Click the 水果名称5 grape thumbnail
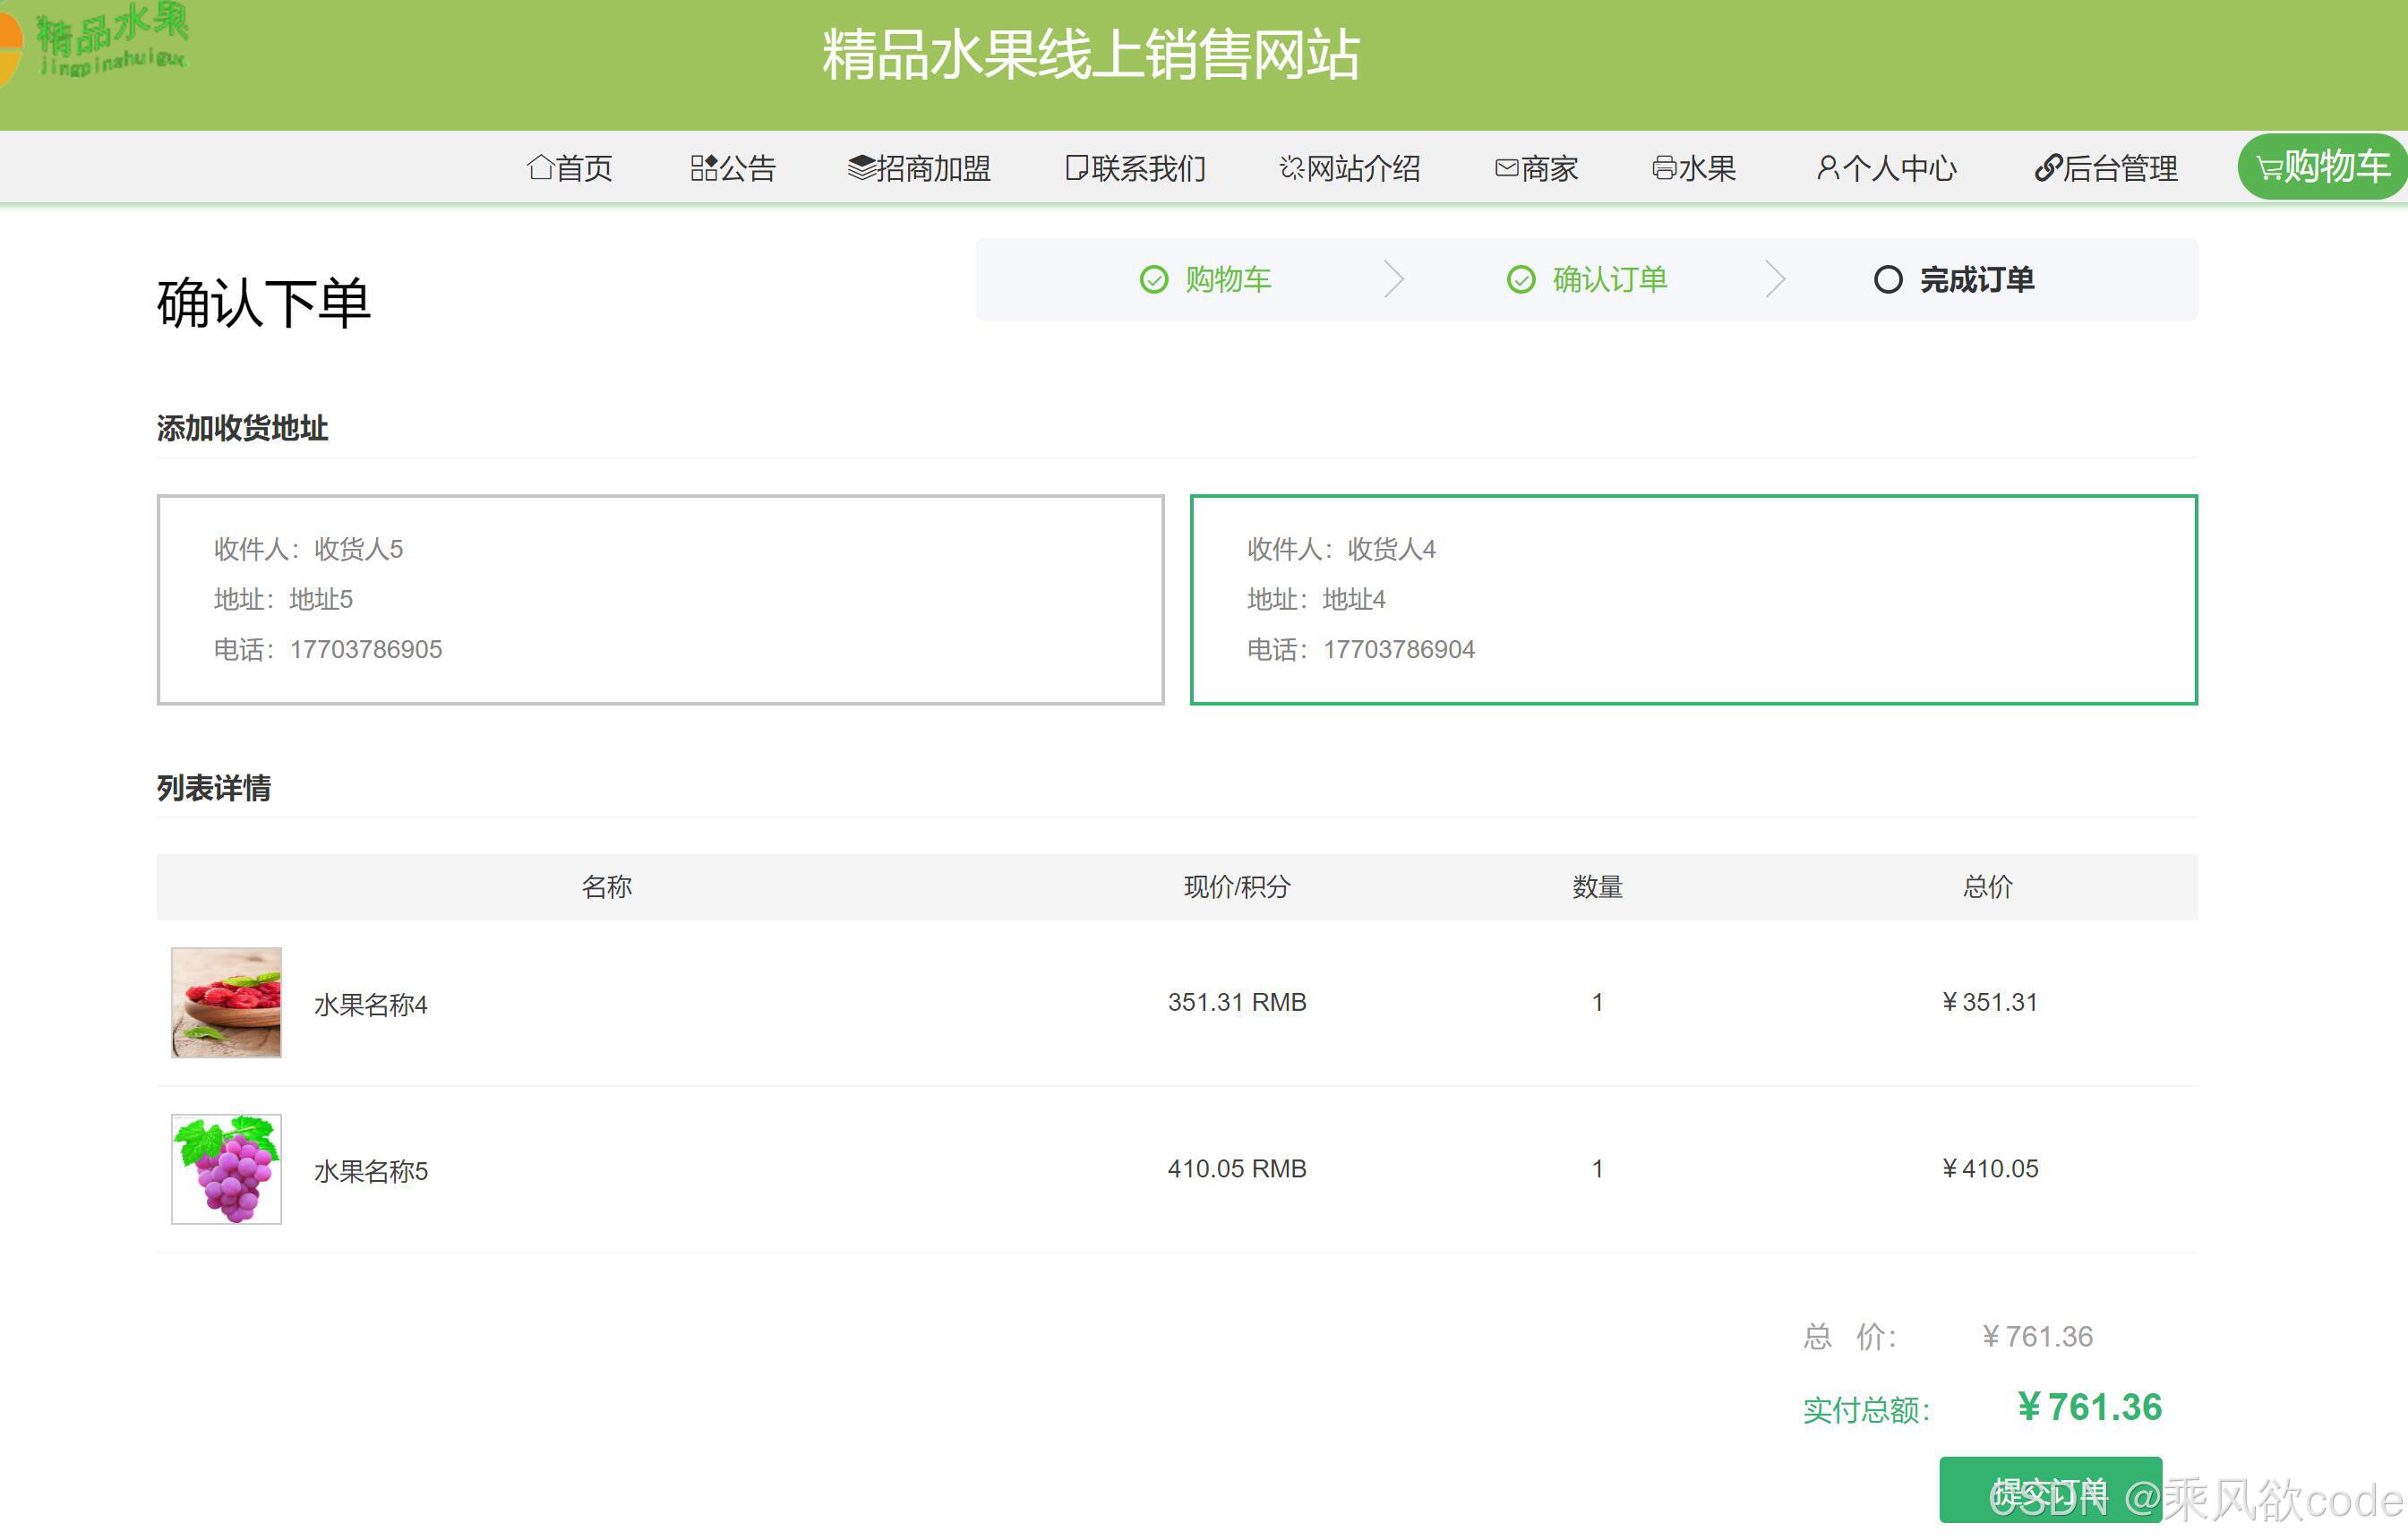 (x=226, y=1168)
